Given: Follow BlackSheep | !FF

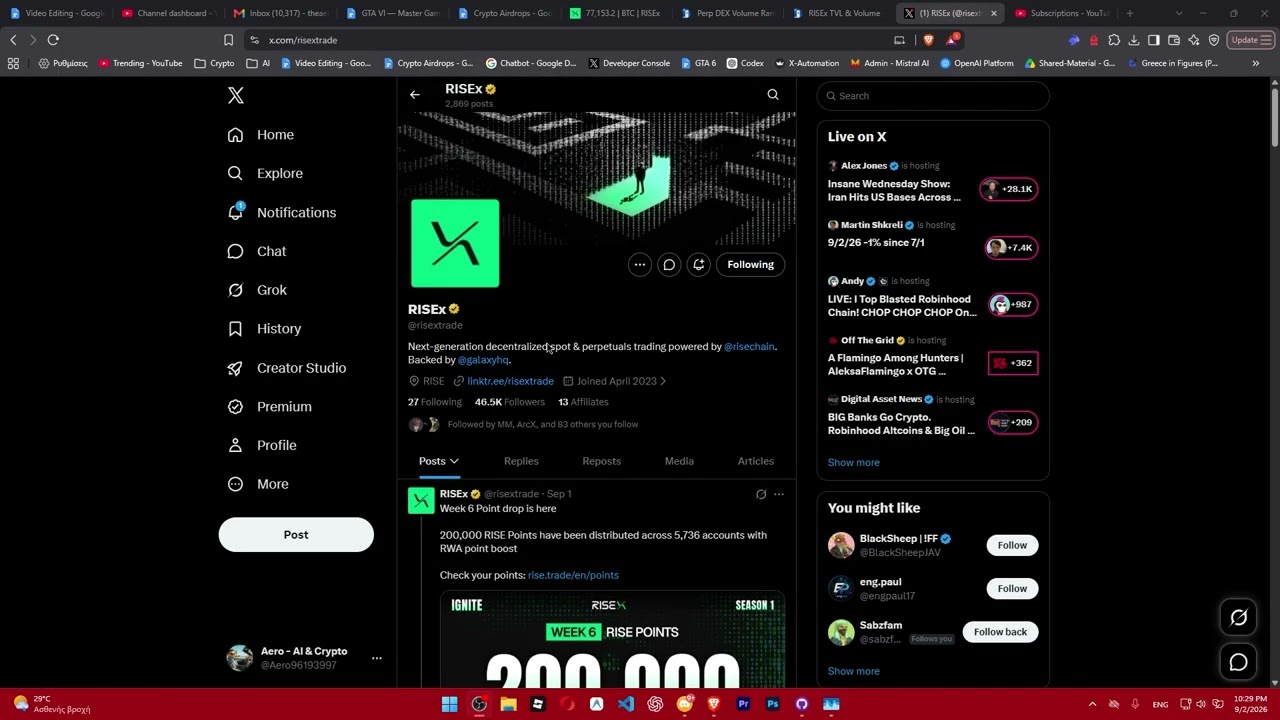Looking at the screenshot, I should (x=1012, y=545).
